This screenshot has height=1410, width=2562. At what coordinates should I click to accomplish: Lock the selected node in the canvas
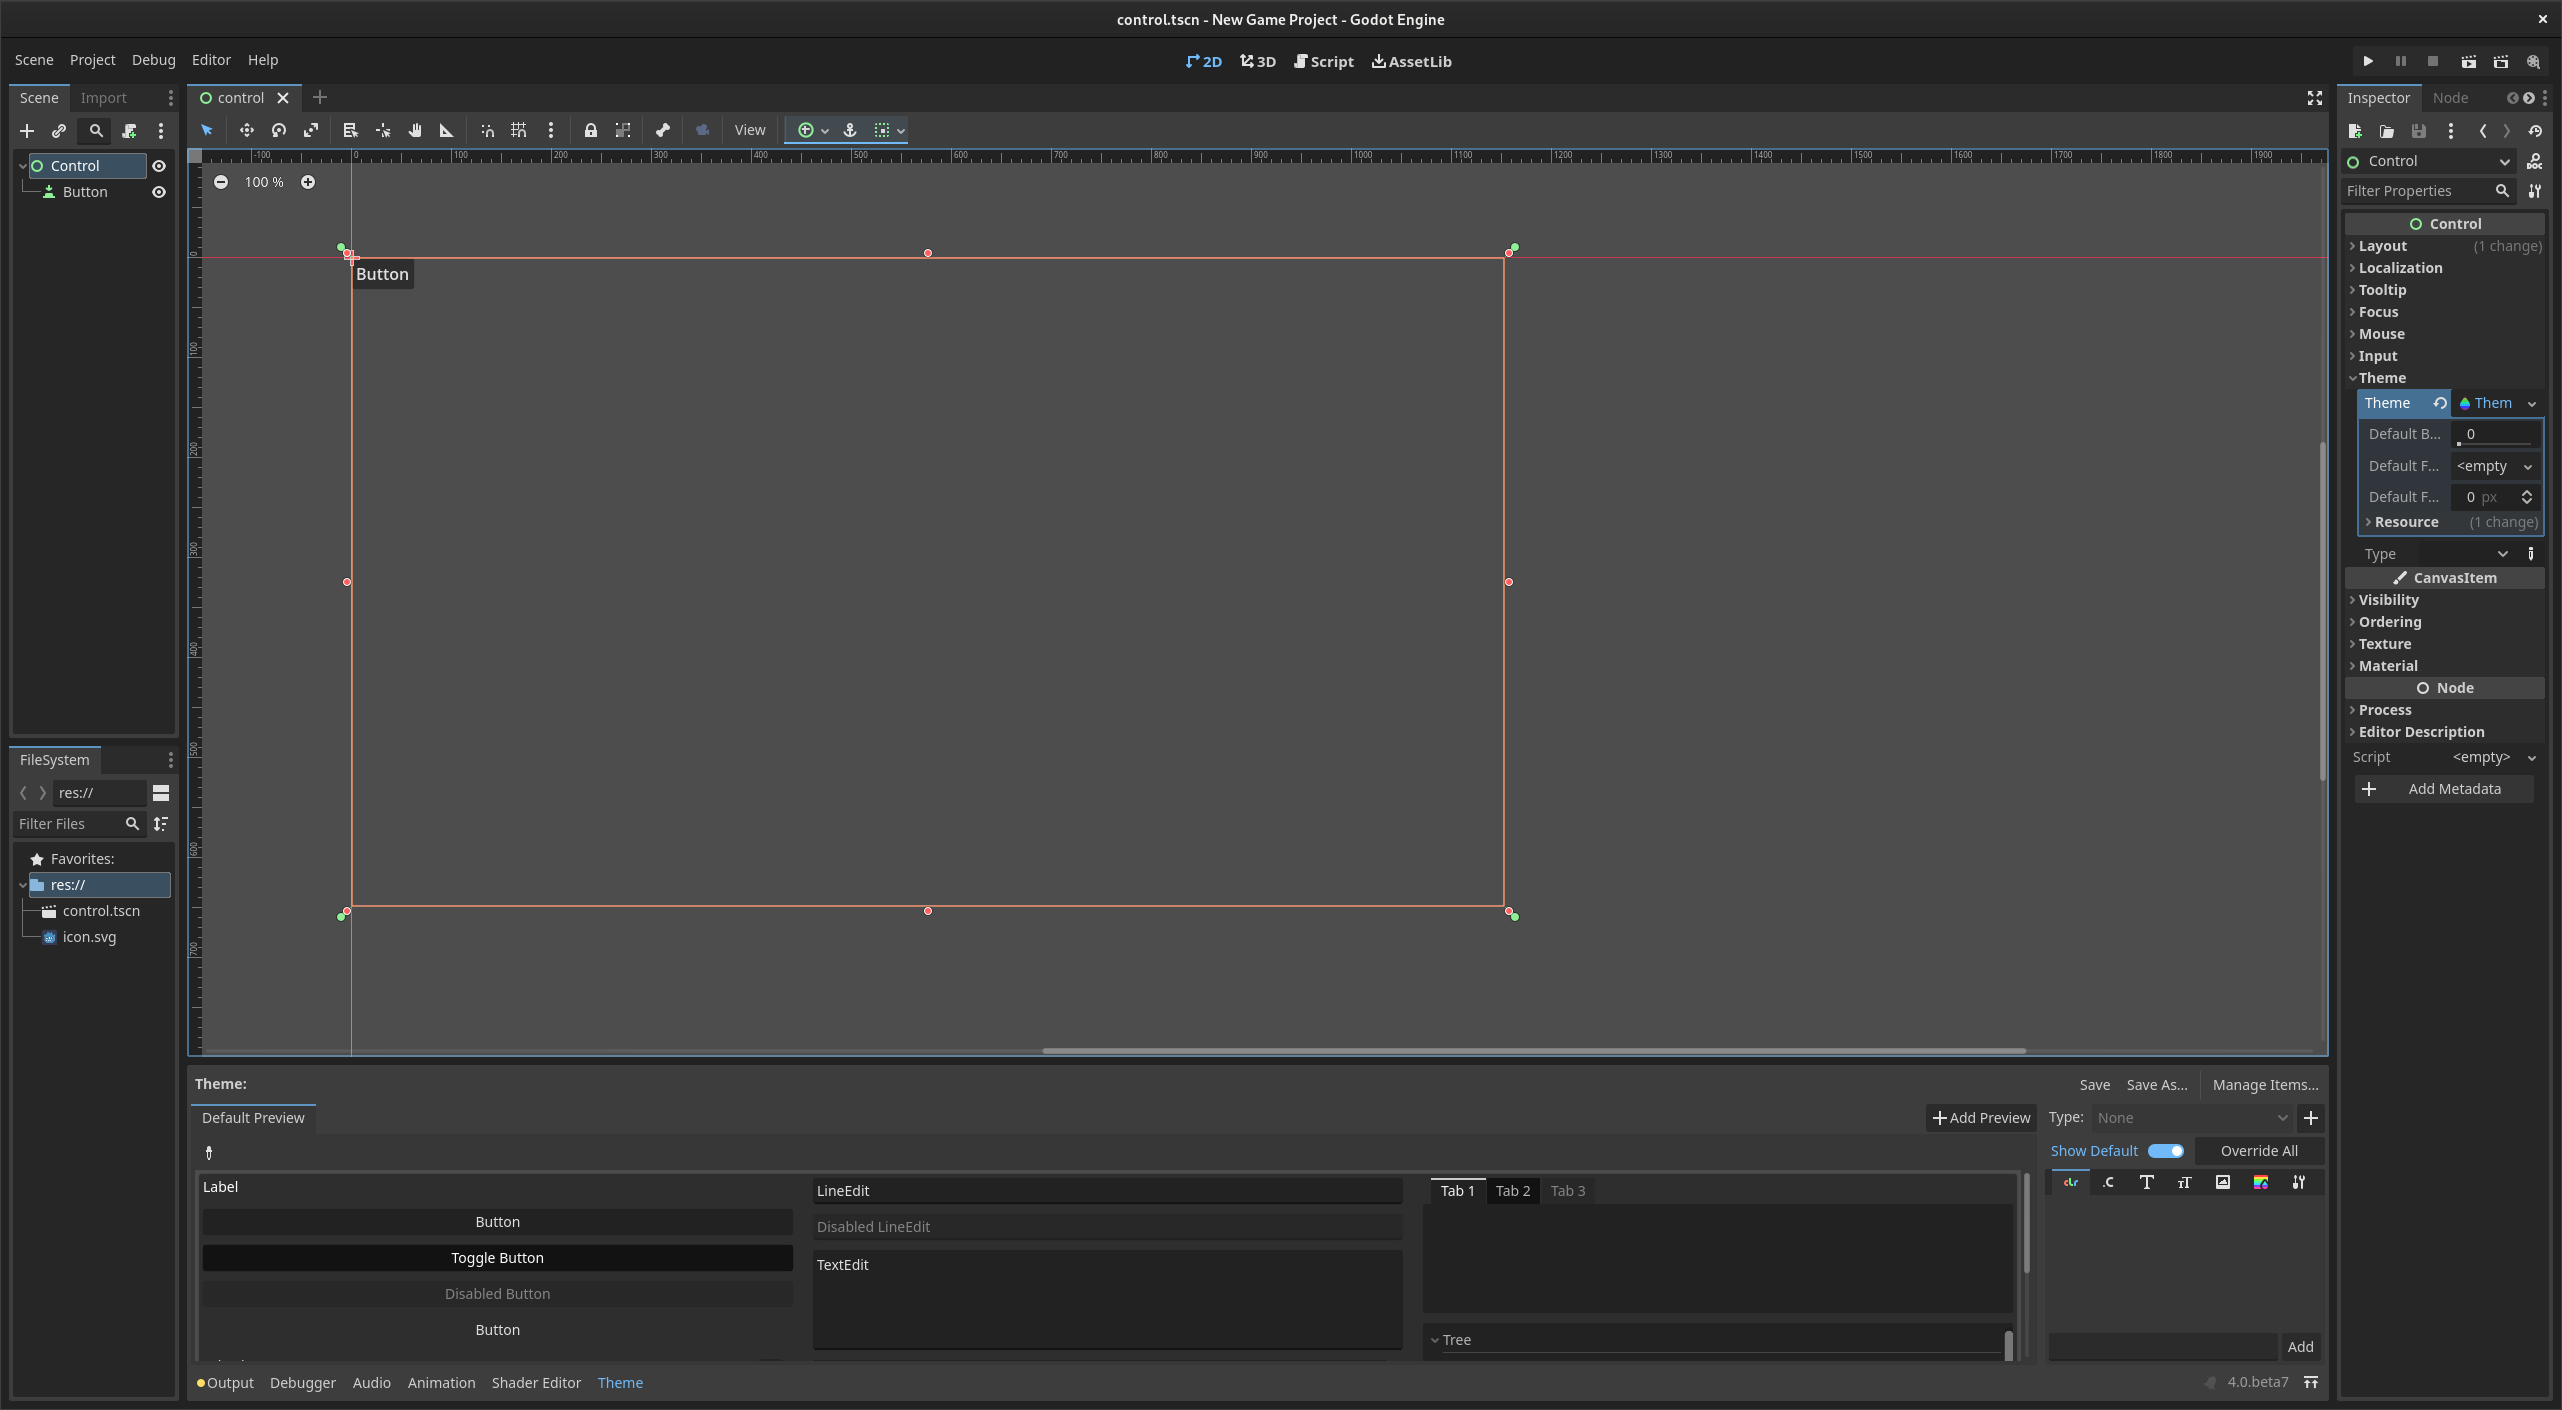590,130
